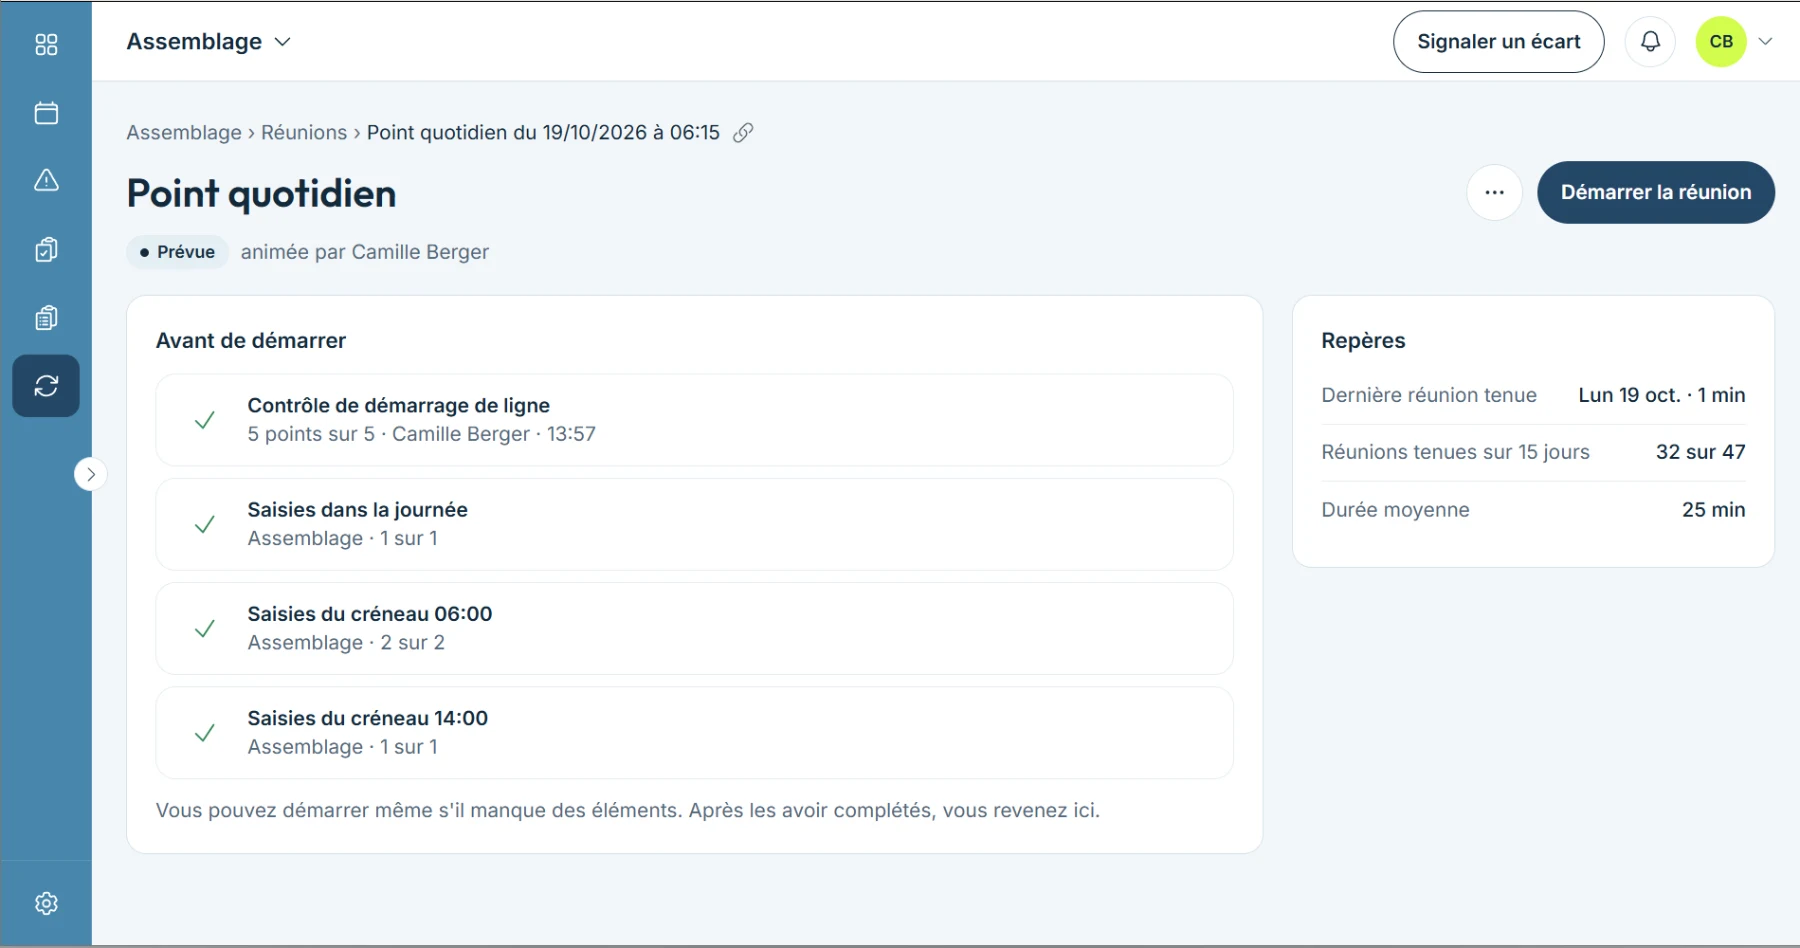Click the Prévue status badge
The height and width of the screenshot is (948, 1800).
pyautogui.click(x=177, y=252)
